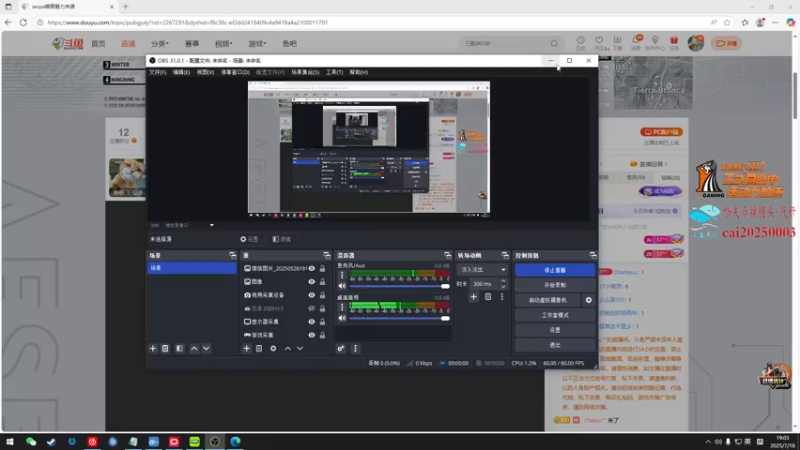
Task: Pop out the Controls dock
Action: pos(593,255)
